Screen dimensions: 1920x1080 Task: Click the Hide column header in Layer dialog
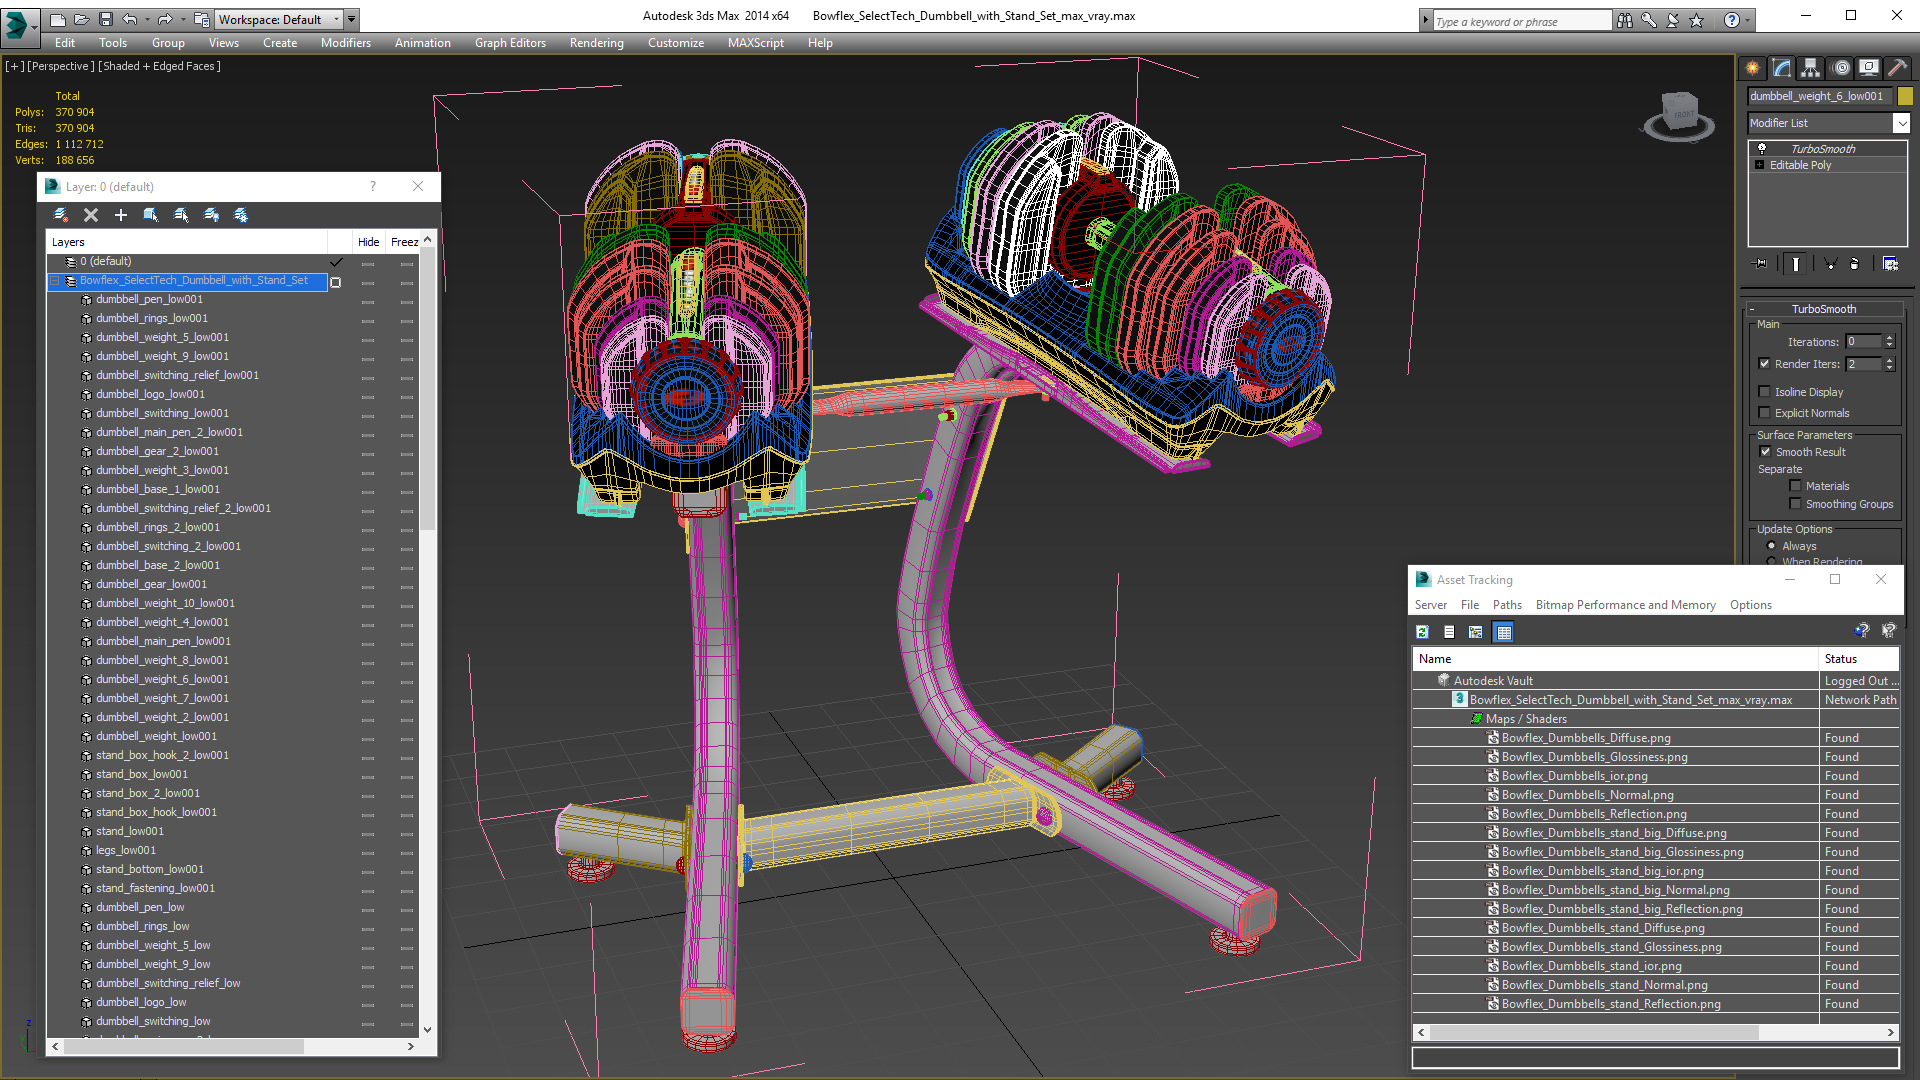tap(368, 242)
